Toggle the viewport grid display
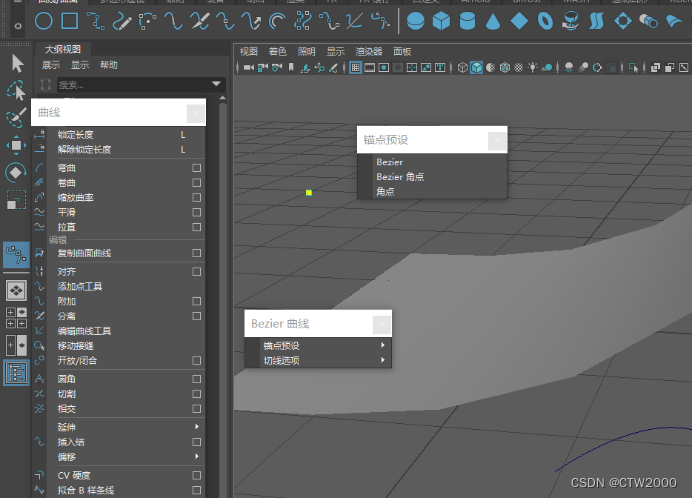 (x=355, y=68)
